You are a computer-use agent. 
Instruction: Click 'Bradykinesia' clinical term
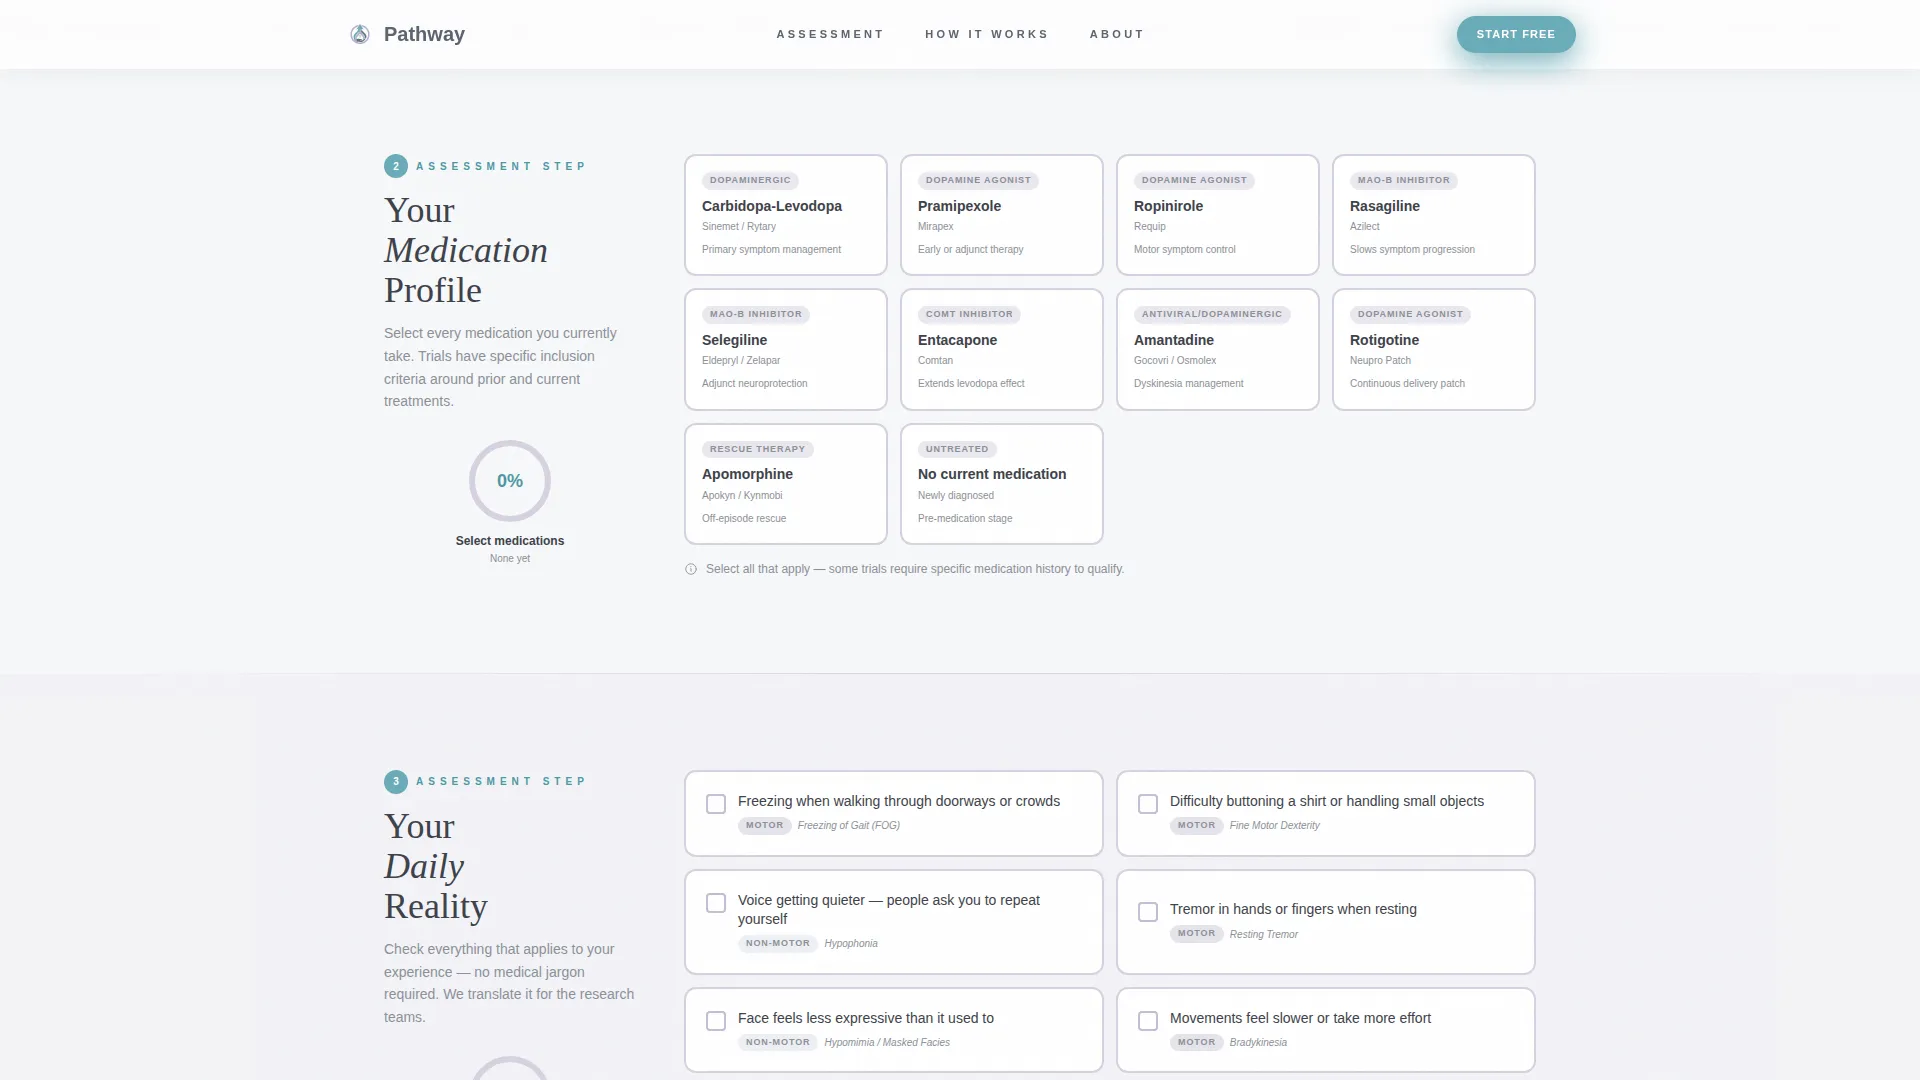pyautogui.click(x=1258, y=1043)
